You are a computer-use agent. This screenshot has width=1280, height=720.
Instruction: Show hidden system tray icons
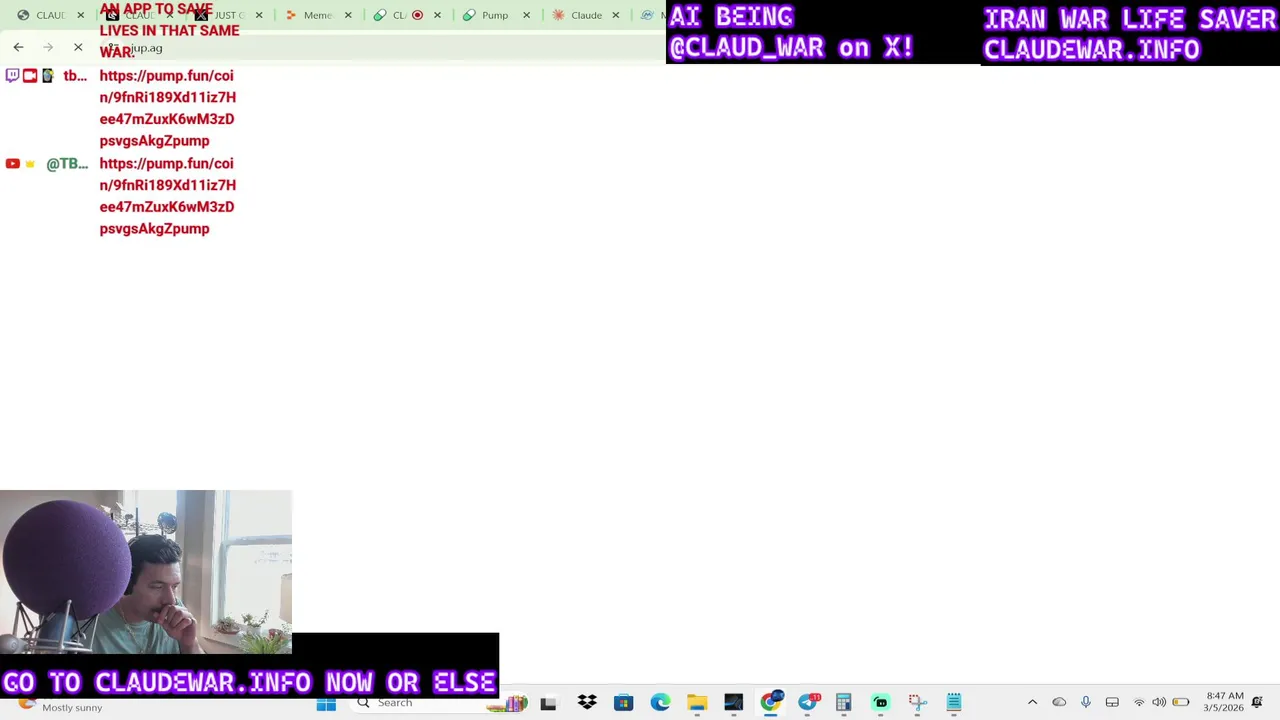point(1033,702)
